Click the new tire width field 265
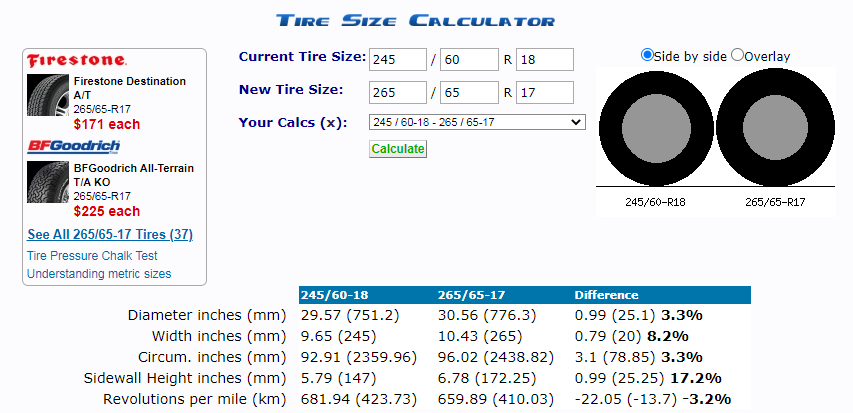Viewport: 853px width, 413px height. pos(397,93)
